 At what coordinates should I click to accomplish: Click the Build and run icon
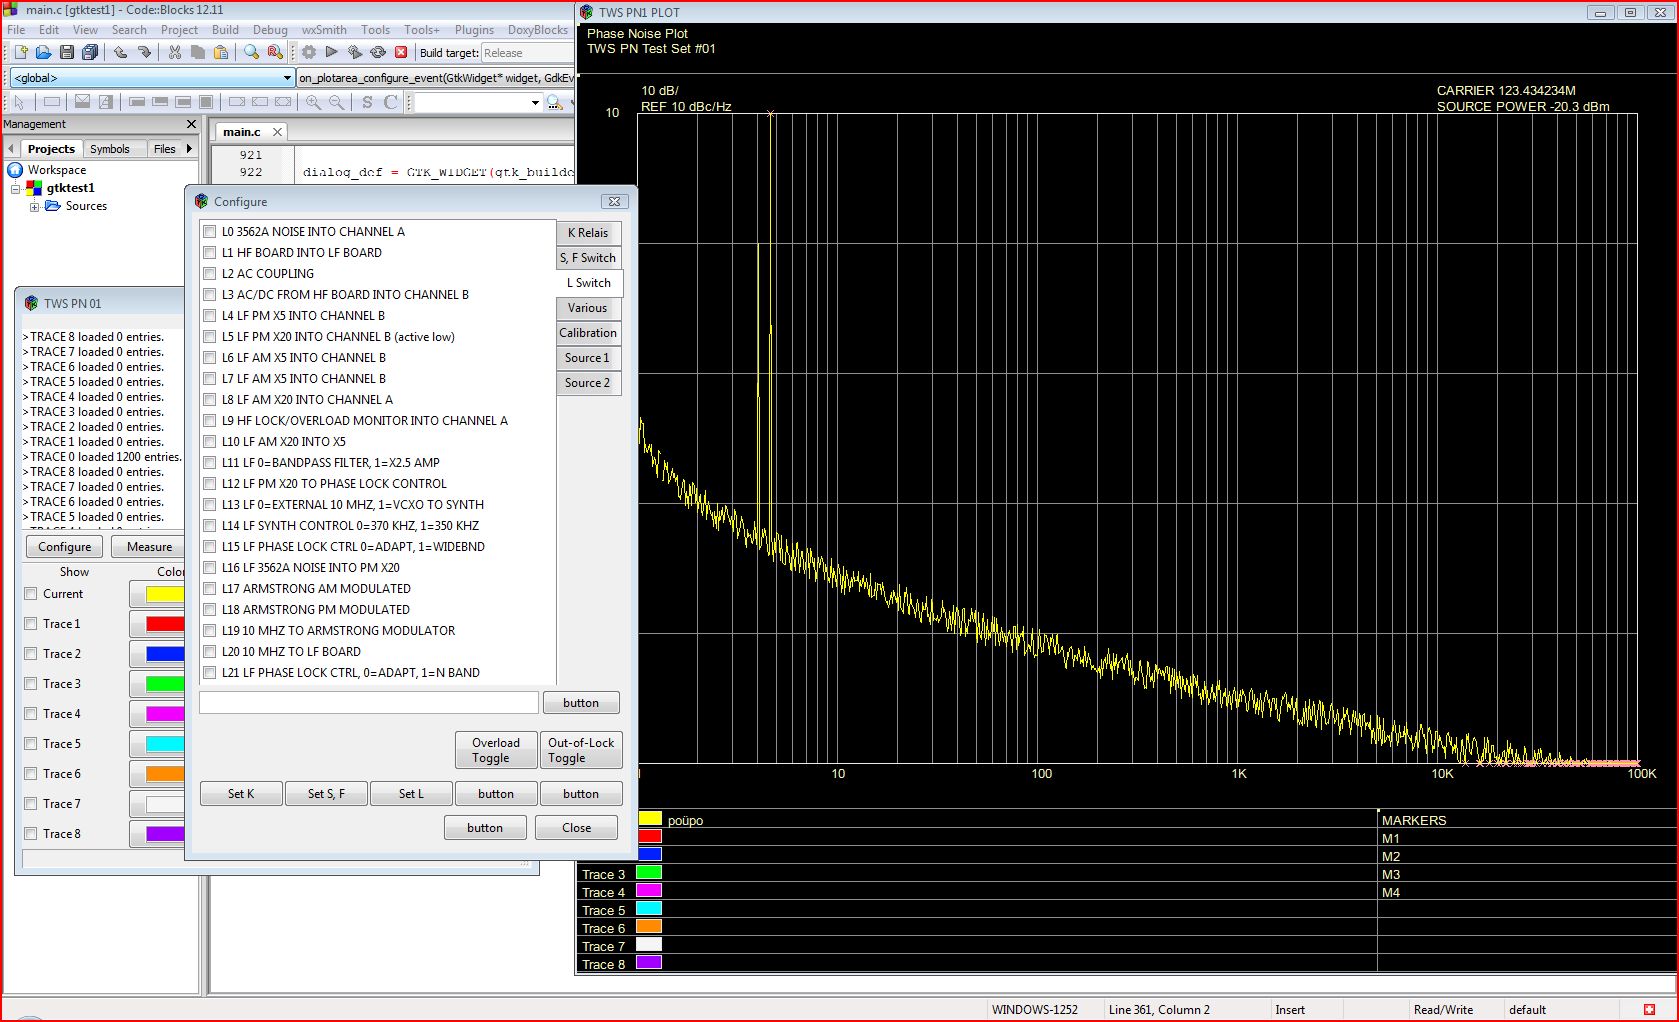point(355,52)
